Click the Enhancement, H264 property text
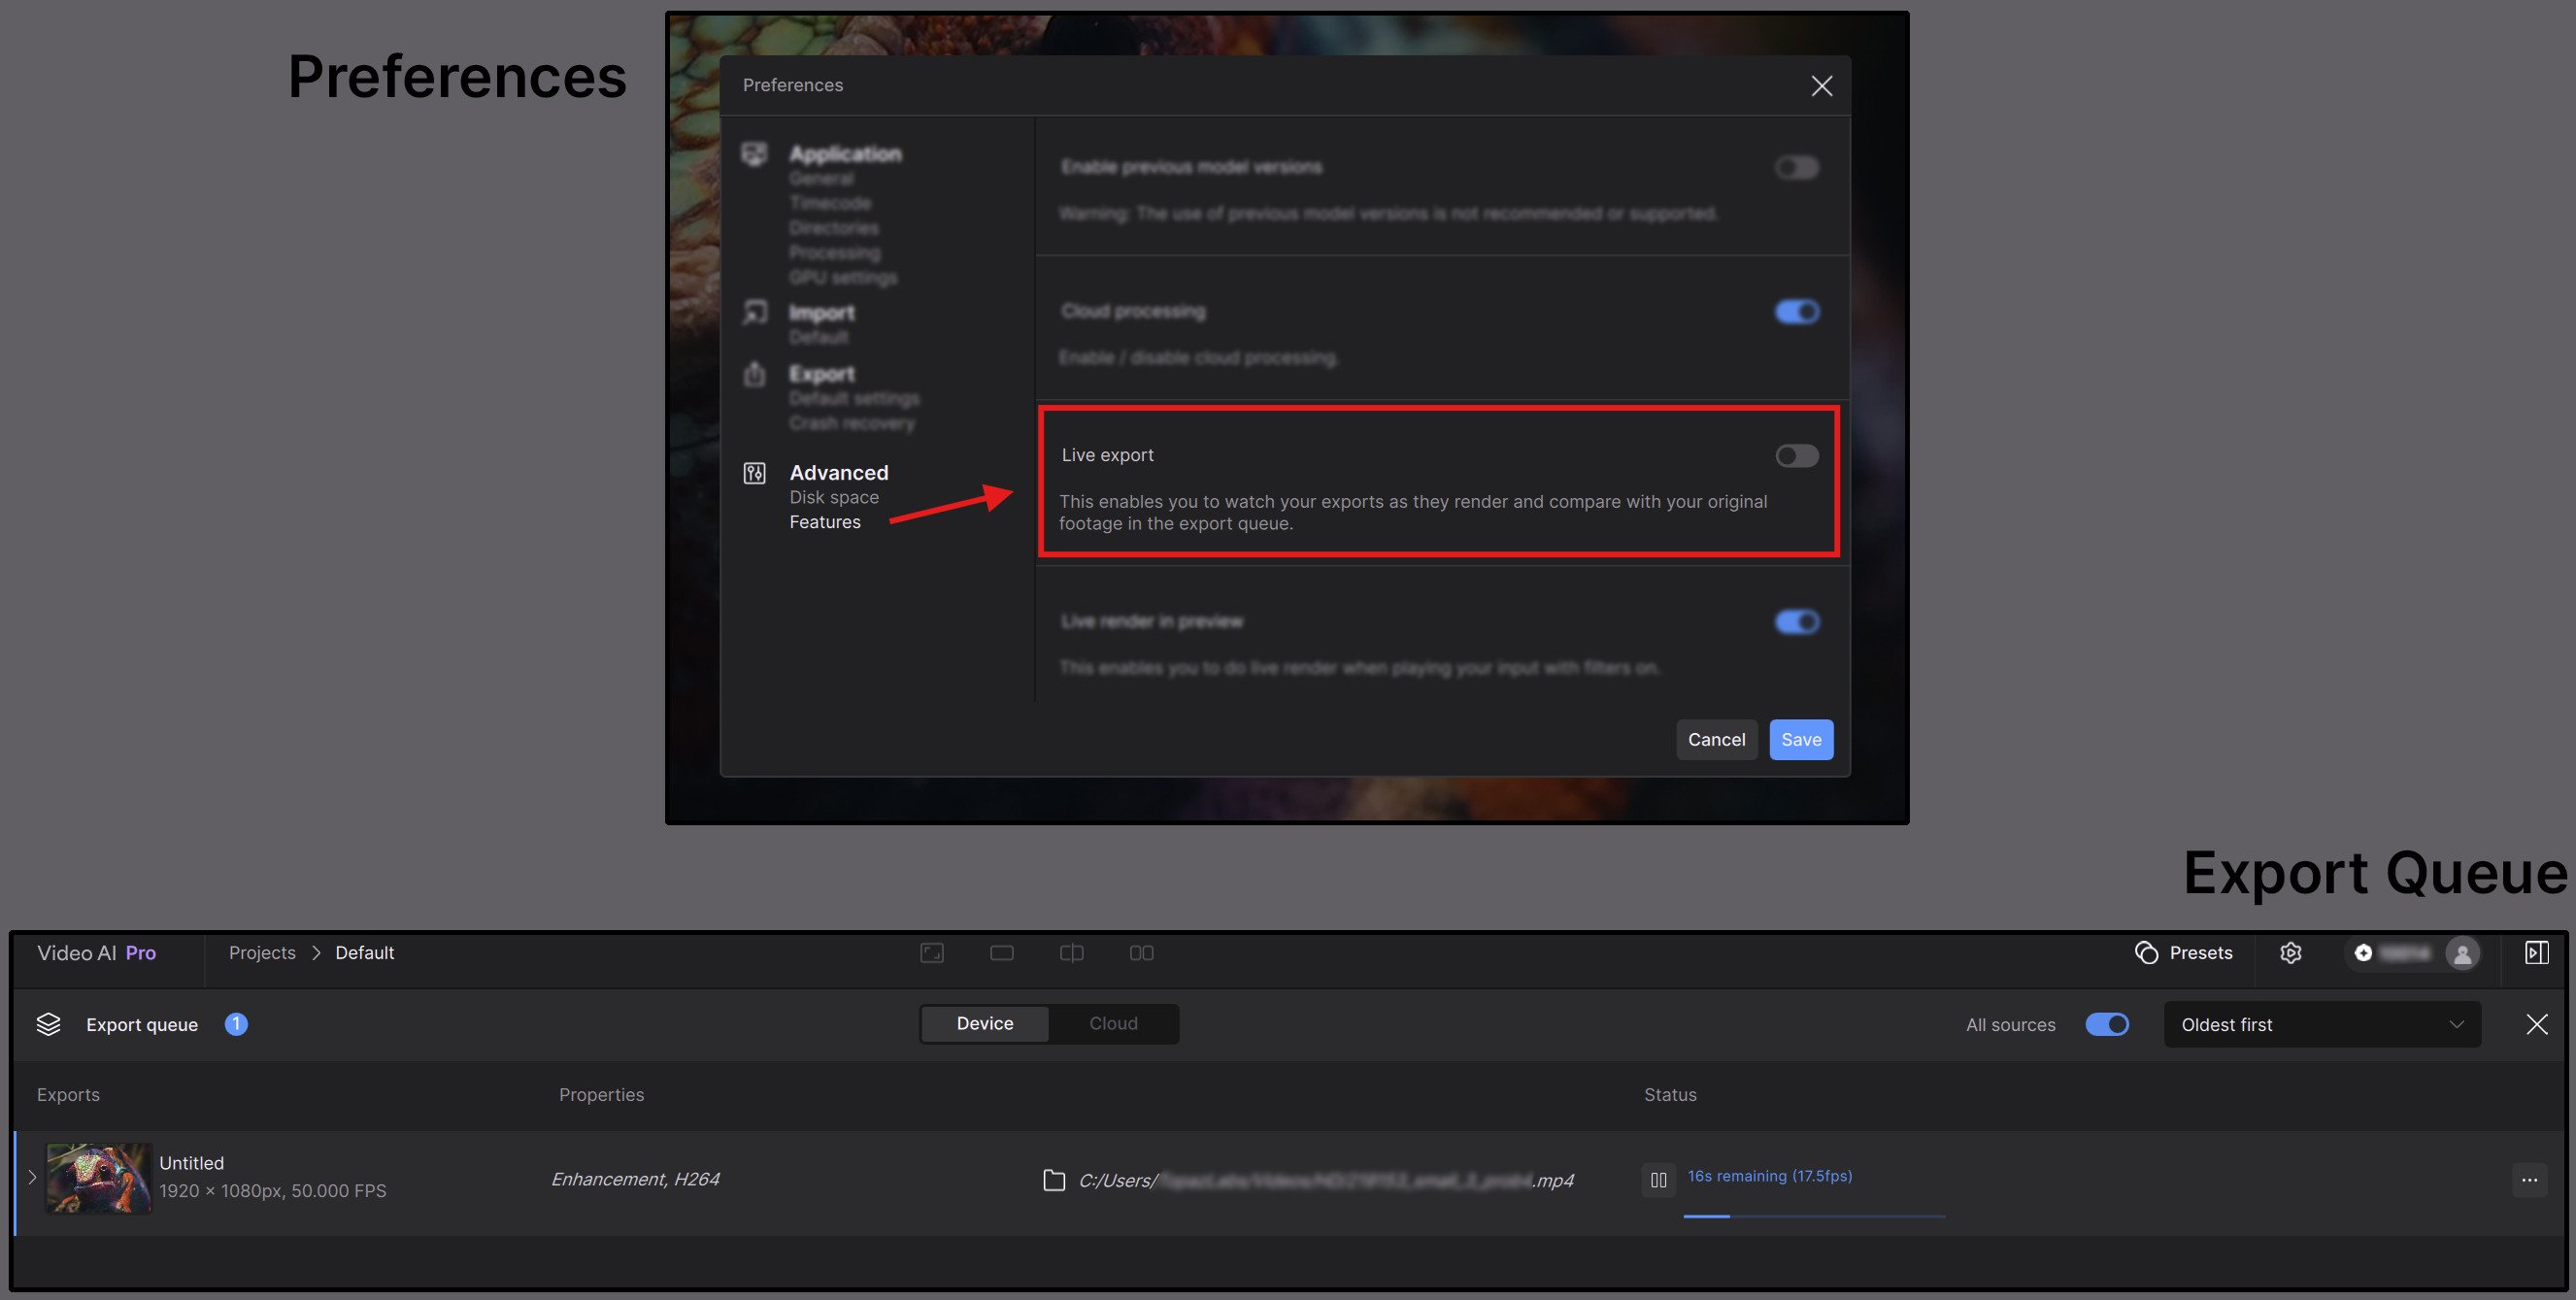The width and height of the screenshot is (2576, 1300). point(635,1179)
